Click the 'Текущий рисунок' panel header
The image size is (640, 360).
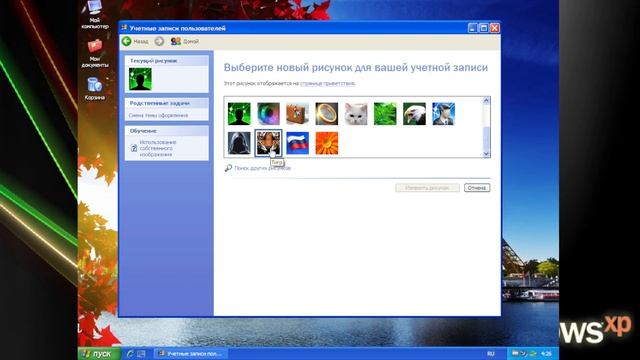(x=167, y=61)
